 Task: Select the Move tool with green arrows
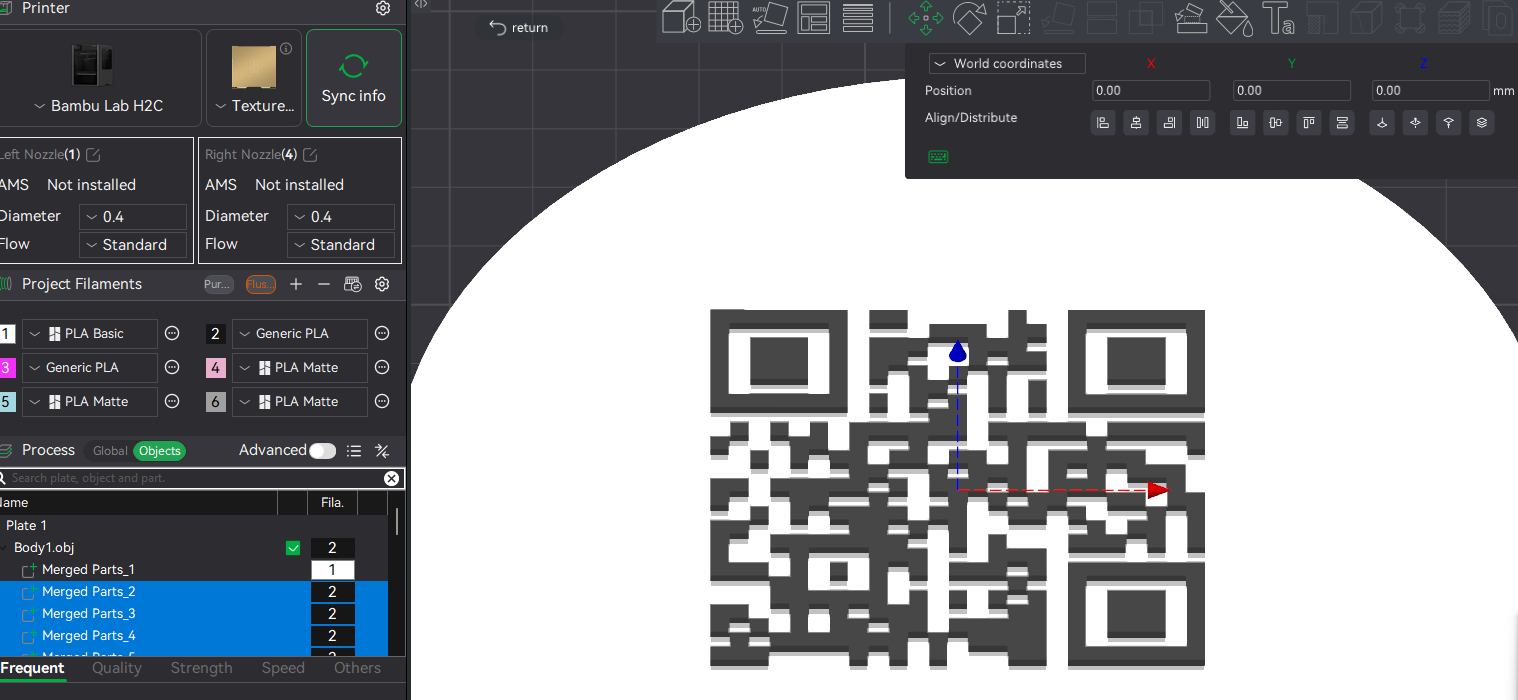pos(926,17)
